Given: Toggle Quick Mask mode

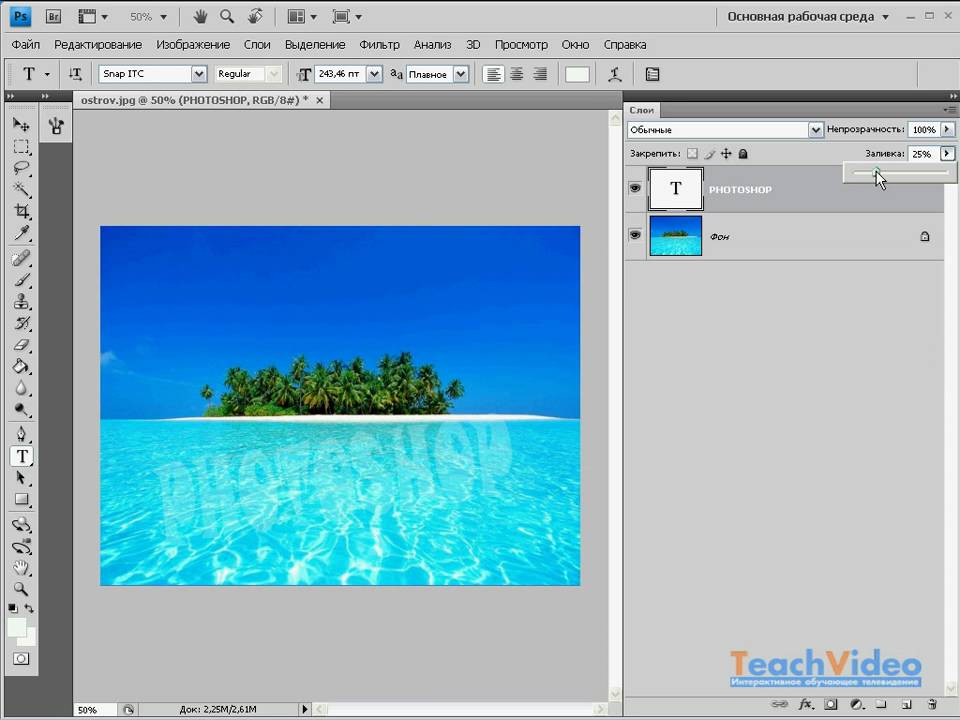Looking at the screenshot, I should tap(21, 659).
